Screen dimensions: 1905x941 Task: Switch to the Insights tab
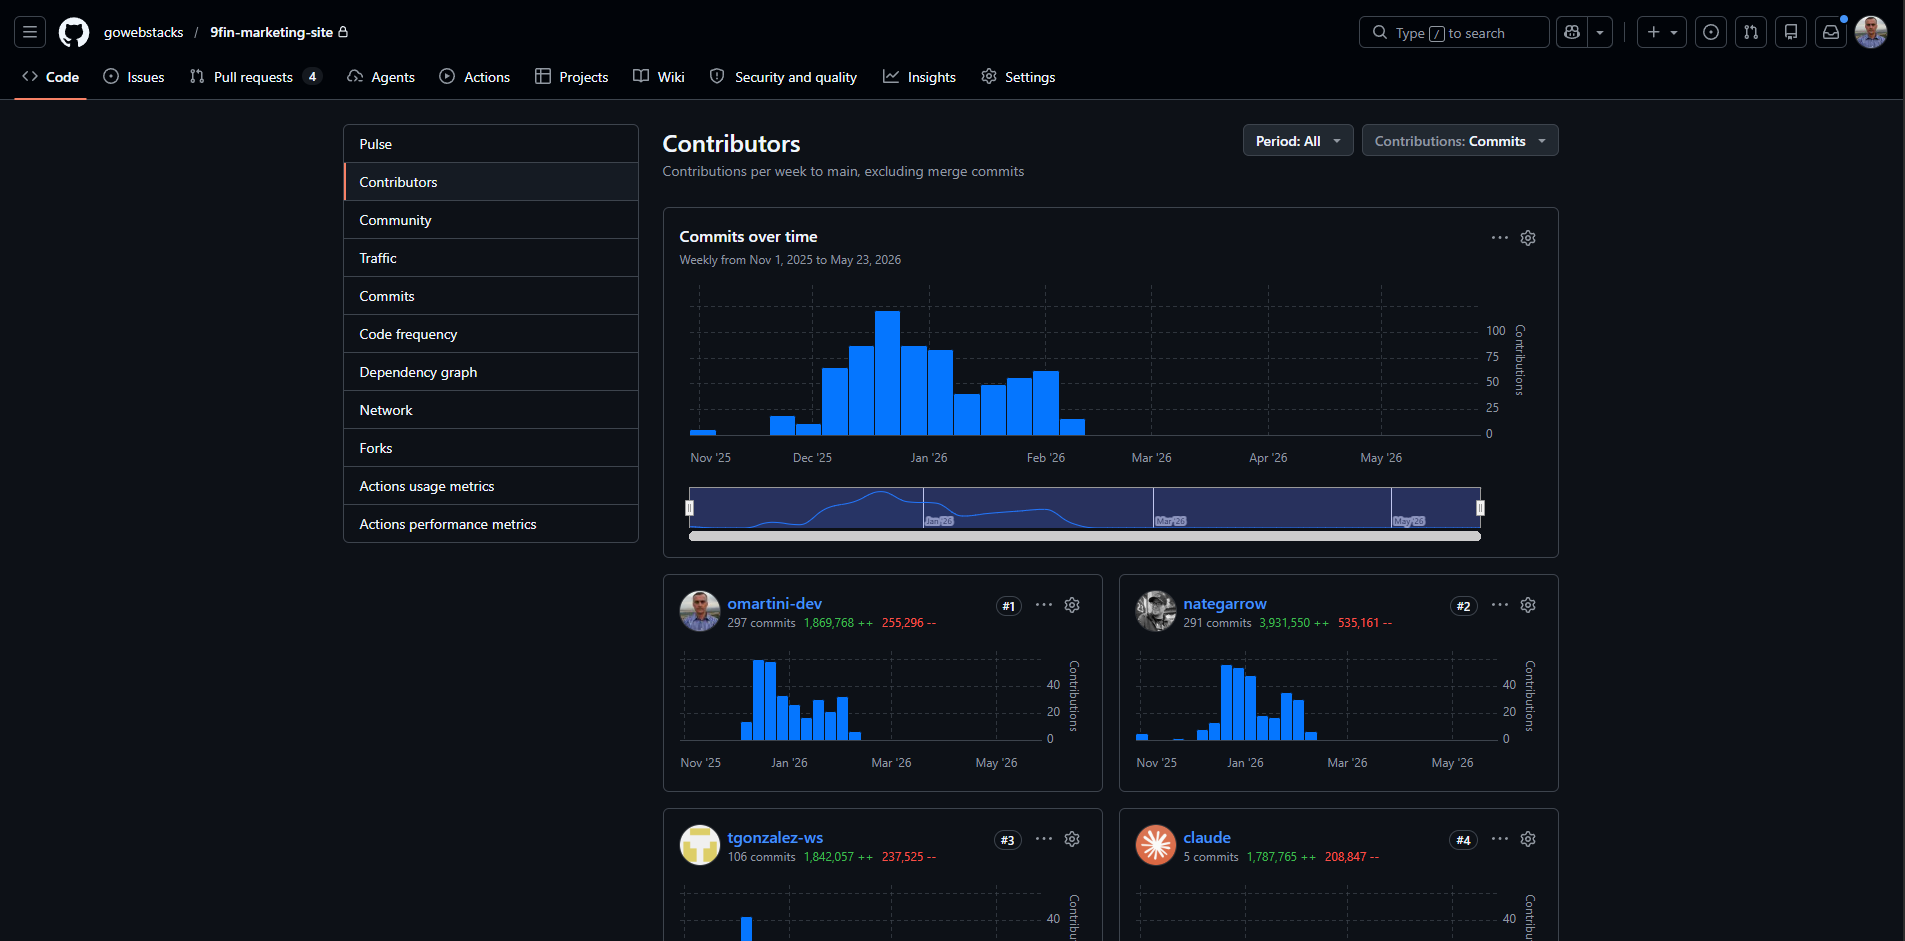point(919,77)
